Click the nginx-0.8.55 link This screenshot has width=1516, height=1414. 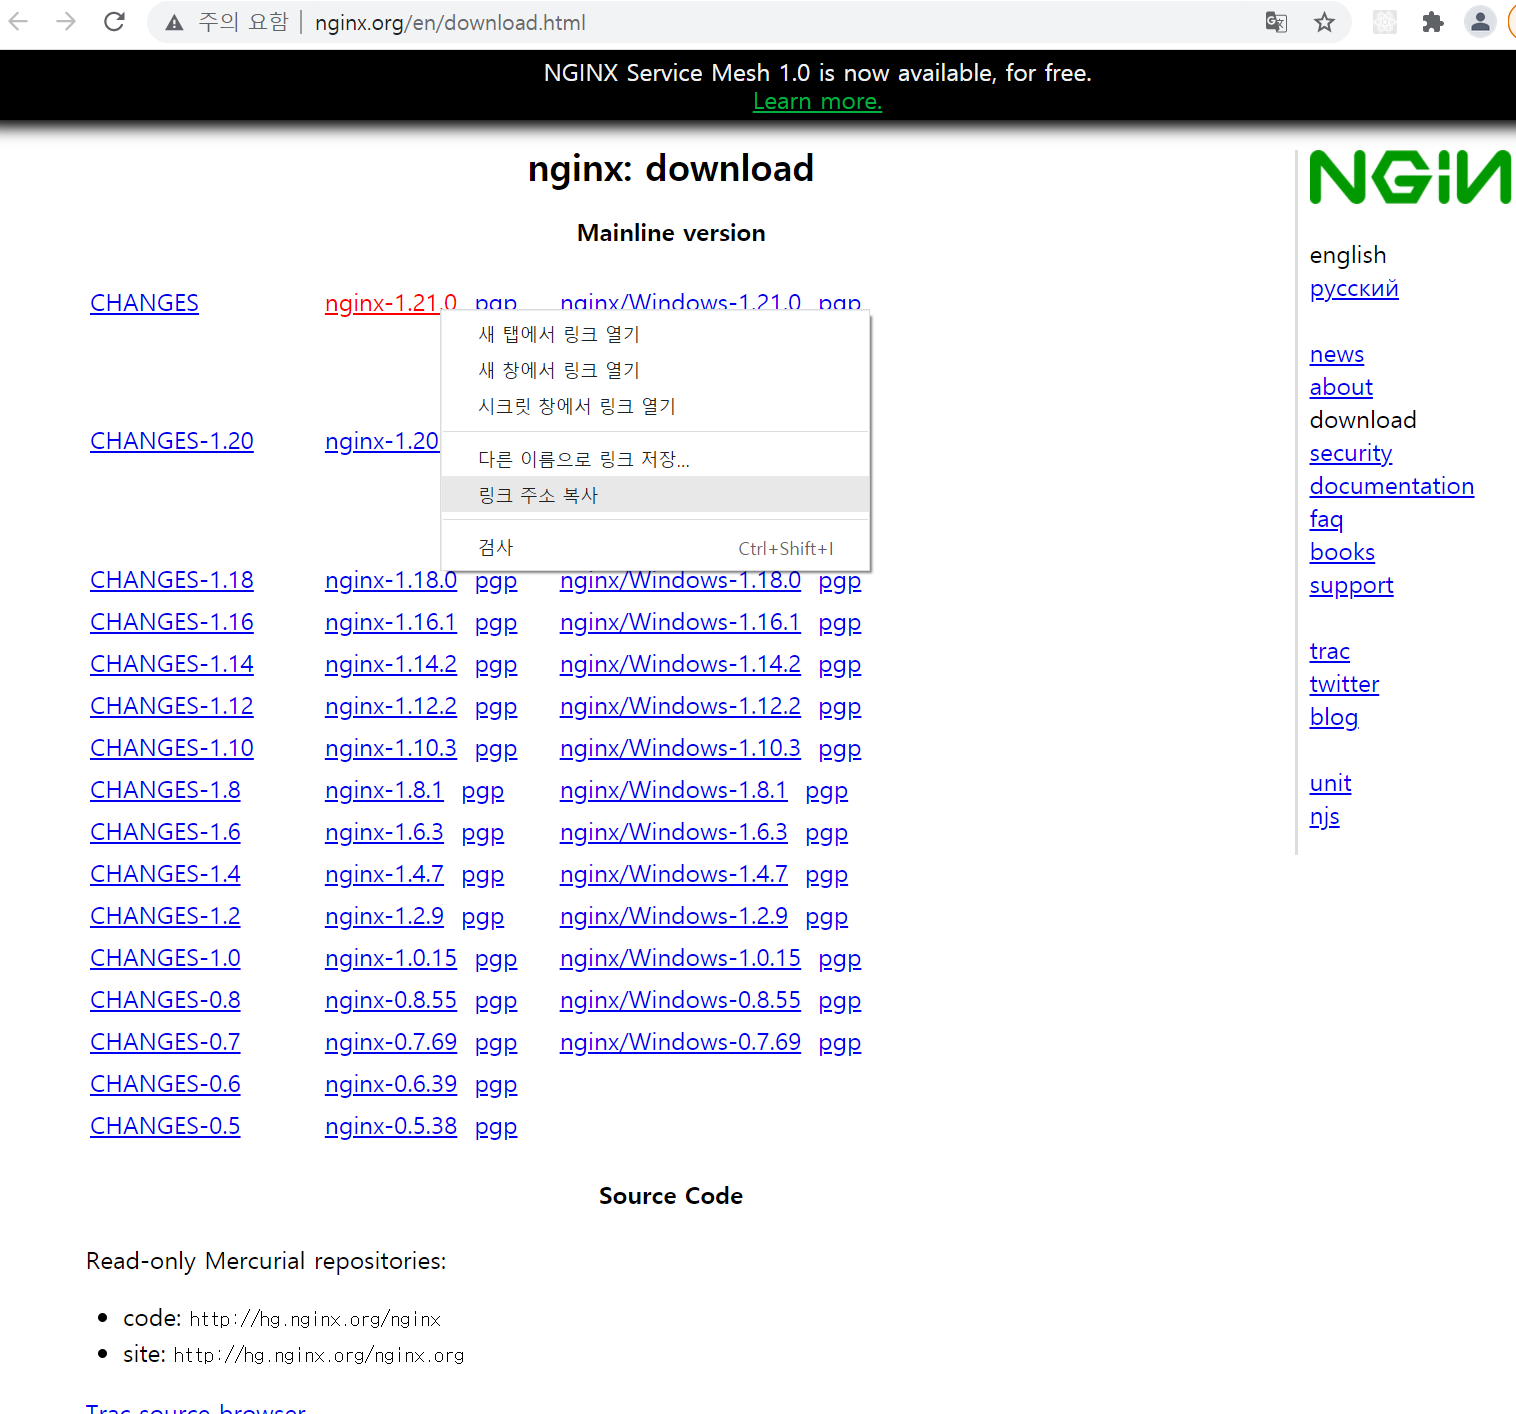(391, 1000)
